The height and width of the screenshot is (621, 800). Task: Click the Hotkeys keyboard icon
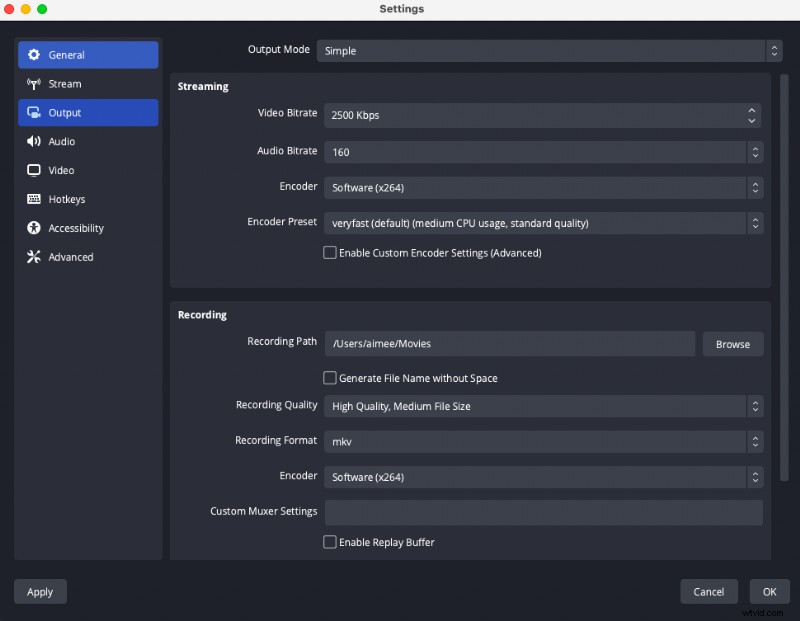coord(35,199)
